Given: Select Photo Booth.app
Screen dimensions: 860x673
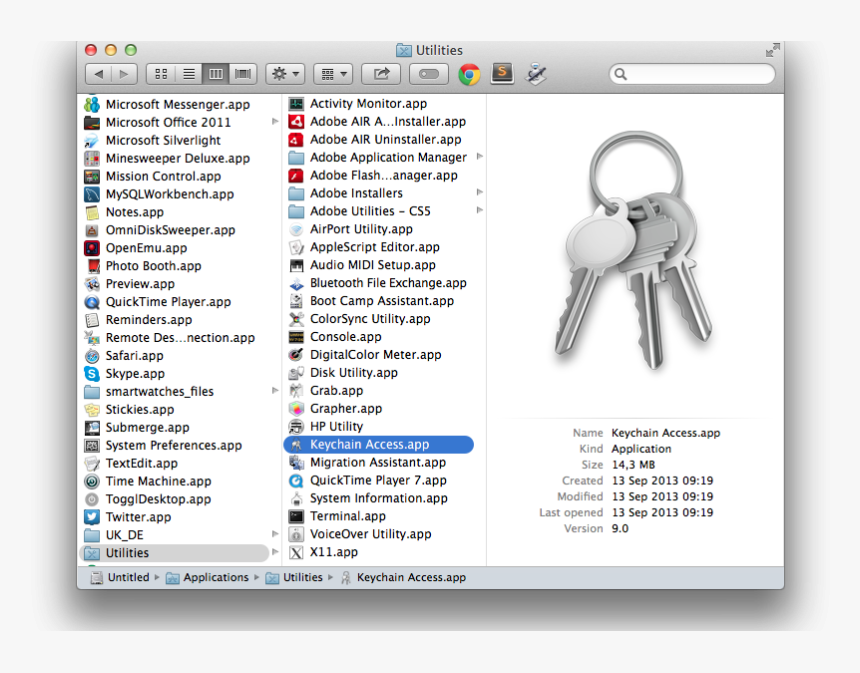Looking at the screenshot, I should (153, 266).
